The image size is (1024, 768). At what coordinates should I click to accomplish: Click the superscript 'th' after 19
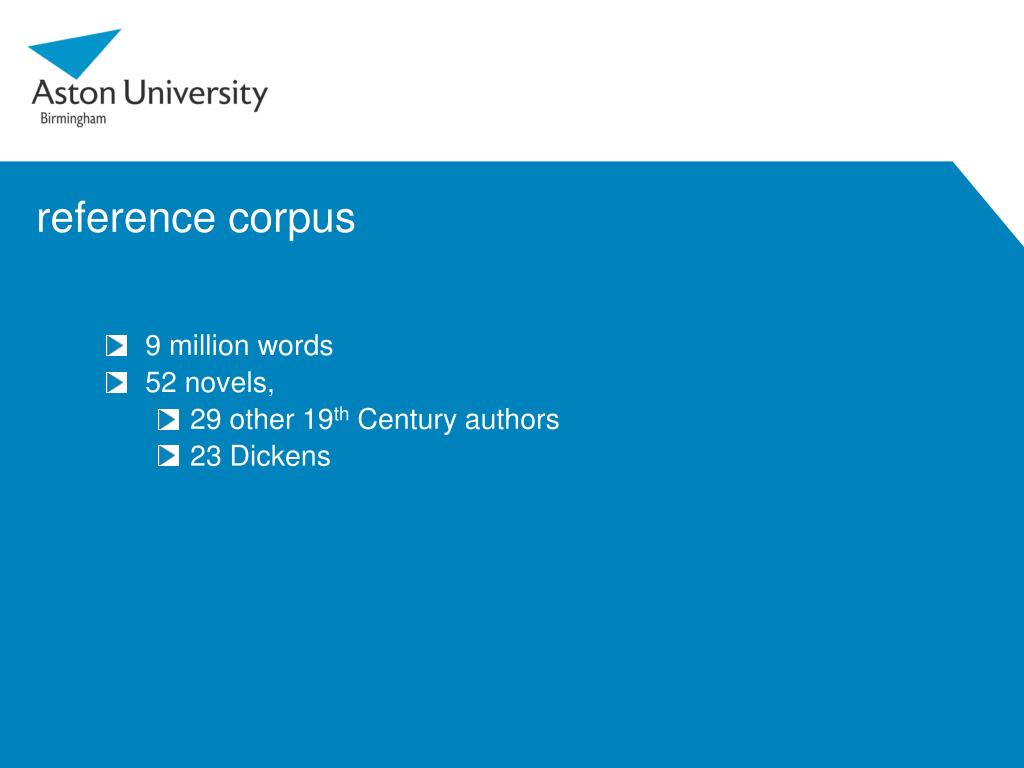click(342, 414)
